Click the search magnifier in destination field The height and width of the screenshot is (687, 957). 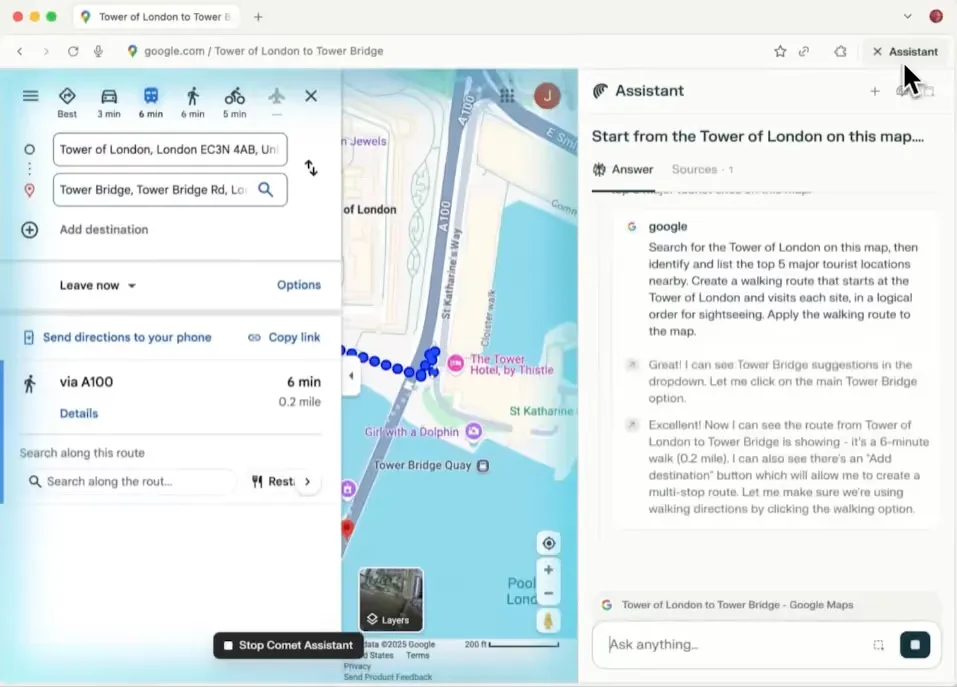point(265,190)
